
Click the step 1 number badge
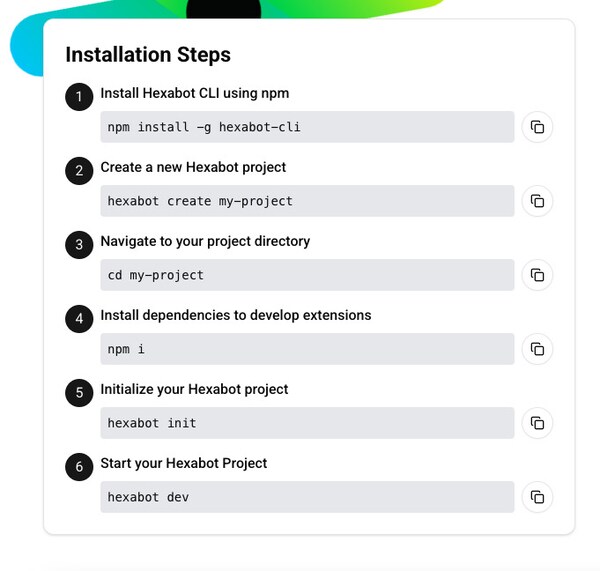79,97
